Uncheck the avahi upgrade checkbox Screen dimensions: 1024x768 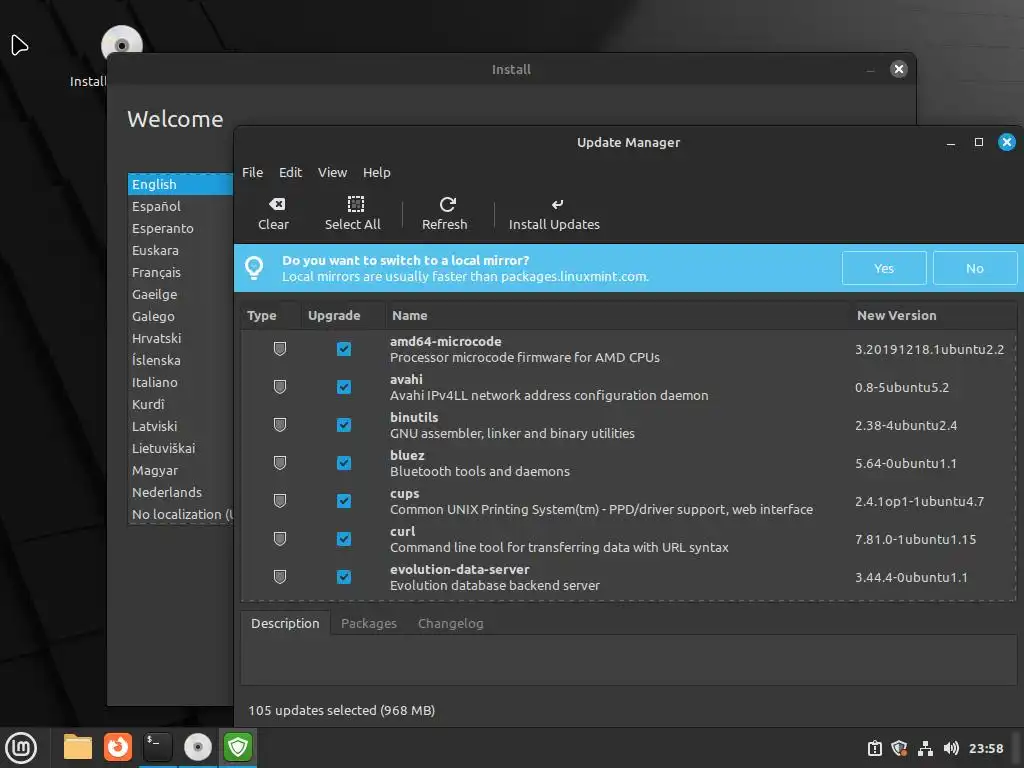point(344,387)
